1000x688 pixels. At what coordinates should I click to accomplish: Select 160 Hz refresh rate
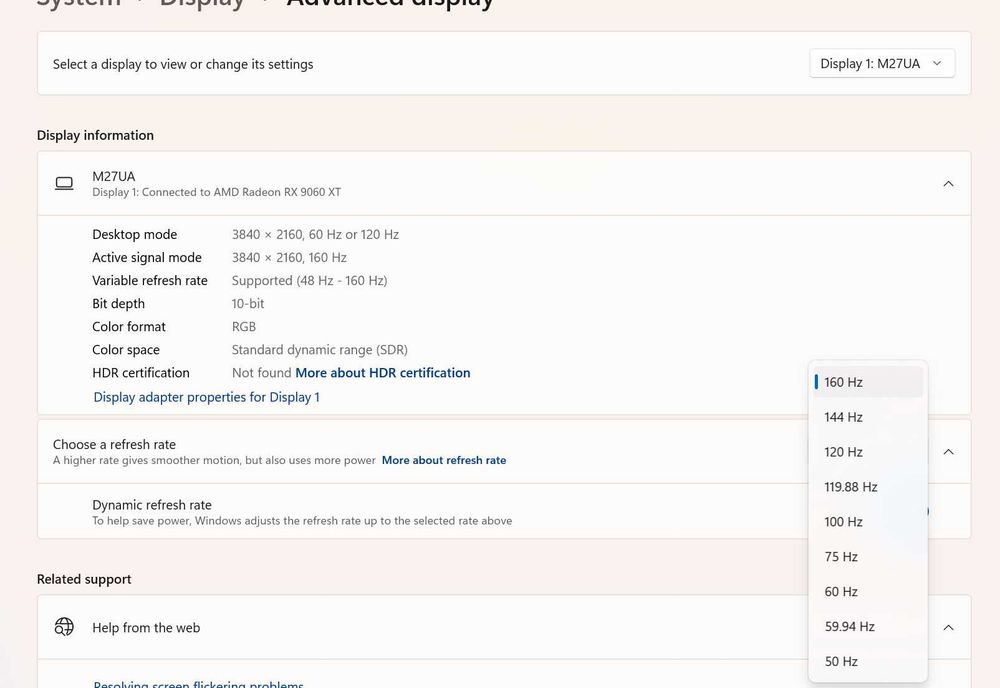tap(868, 382)
